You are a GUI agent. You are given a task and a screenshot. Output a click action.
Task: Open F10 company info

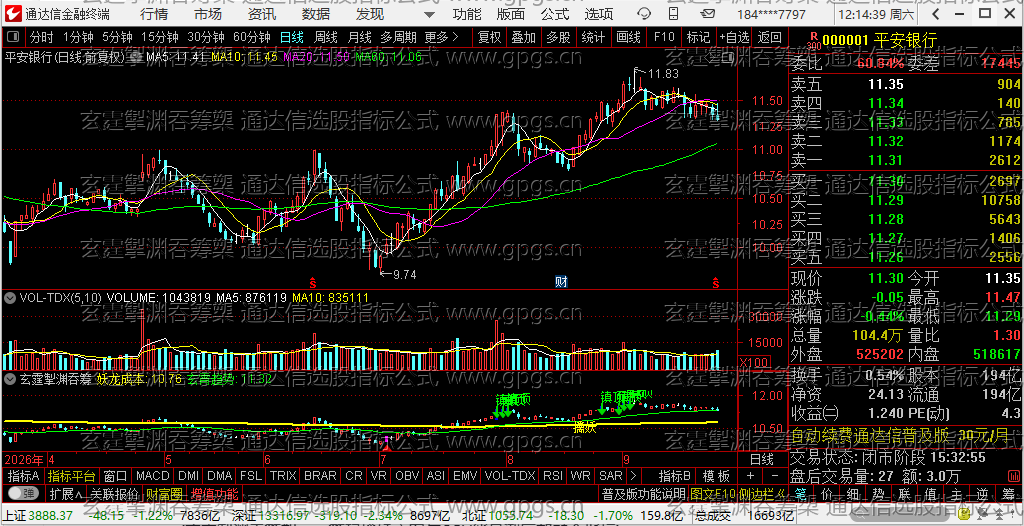[x=664, y=37]
